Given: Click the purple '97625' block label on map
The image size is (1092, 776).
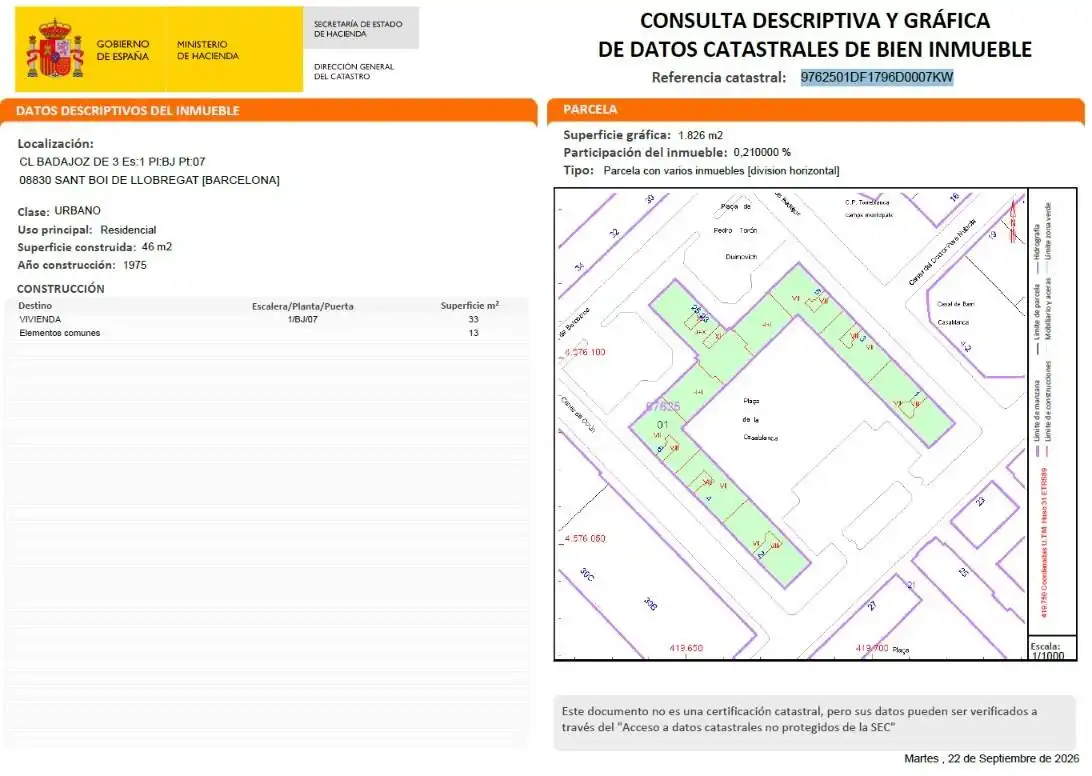Looking at the screenshot, I should (662, 406).
